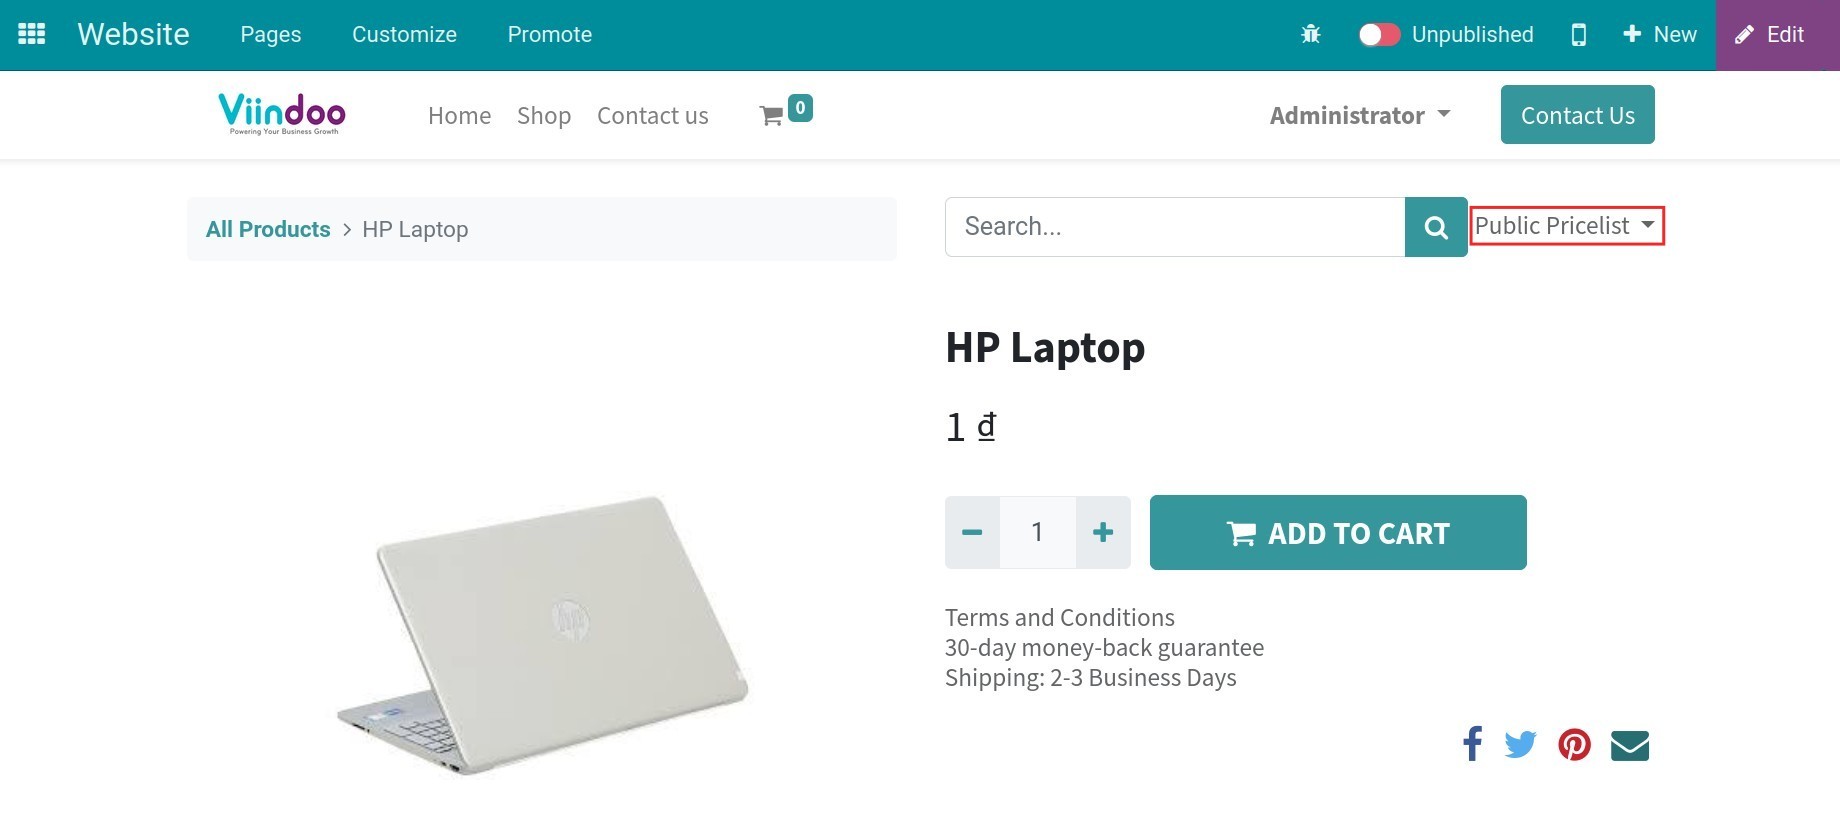The image size is (1840, 840).
Task: Increase quantity with plus button
Action: (x=1103, y=533)
